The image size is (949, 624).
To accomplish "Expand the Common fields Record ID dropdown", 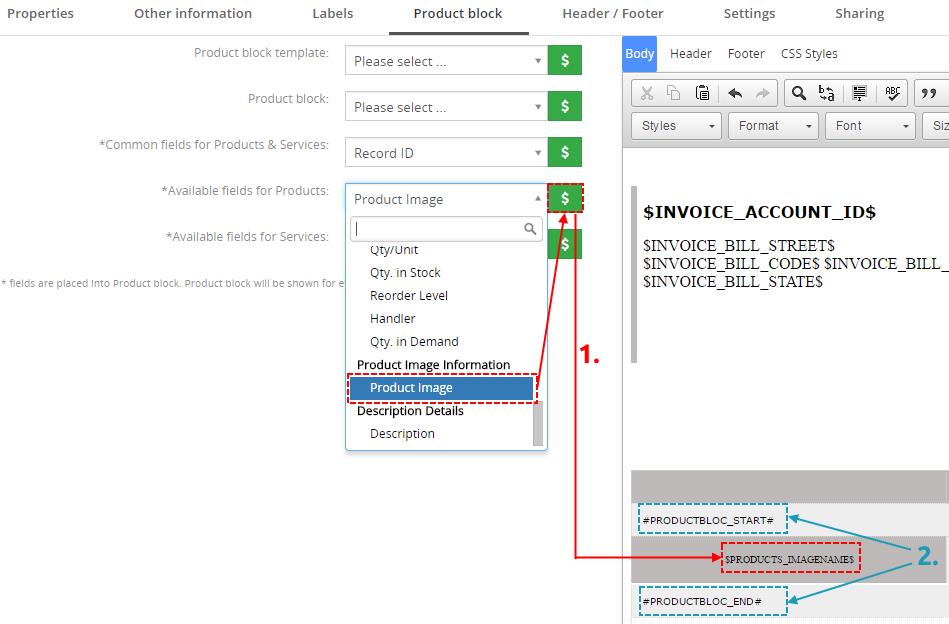I will coord(446,153).
